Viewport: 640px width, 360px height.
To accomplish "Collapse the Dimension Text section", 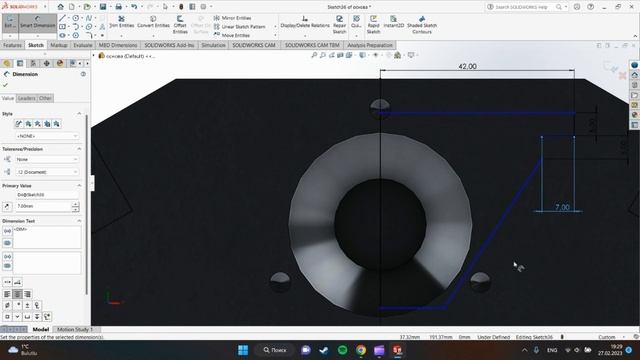I will [79, 220].
